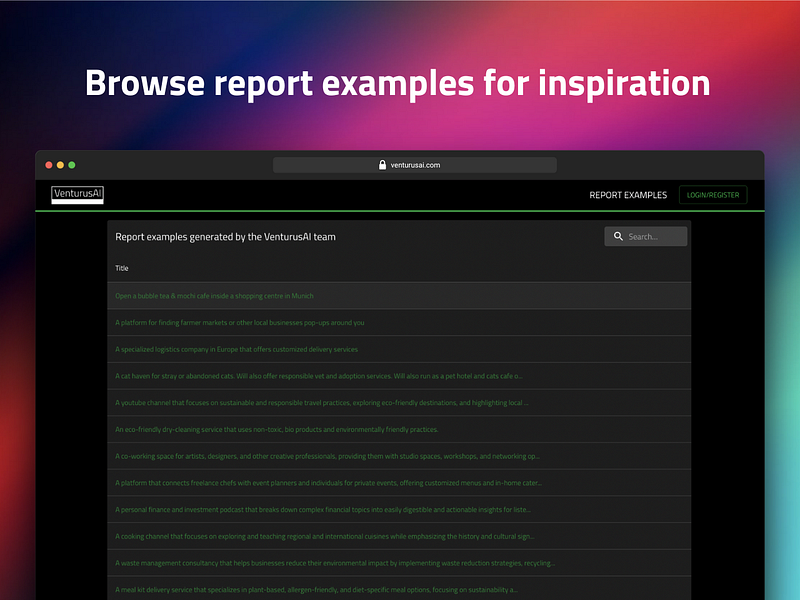This screenshot has width=800, height=600.
Task: Click the venturusai.com address bar
Action: click(x=414, y=165)
